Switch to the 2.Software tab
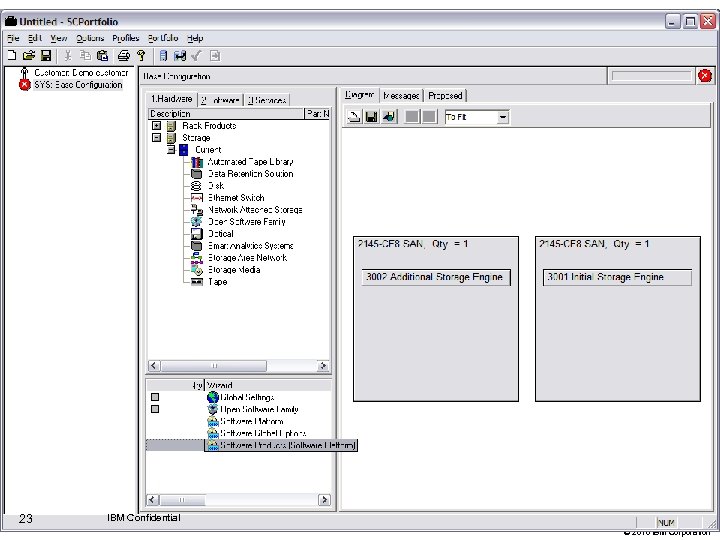Image resolution: width=720 pixels, height=540 pixels. coord(220,100)
